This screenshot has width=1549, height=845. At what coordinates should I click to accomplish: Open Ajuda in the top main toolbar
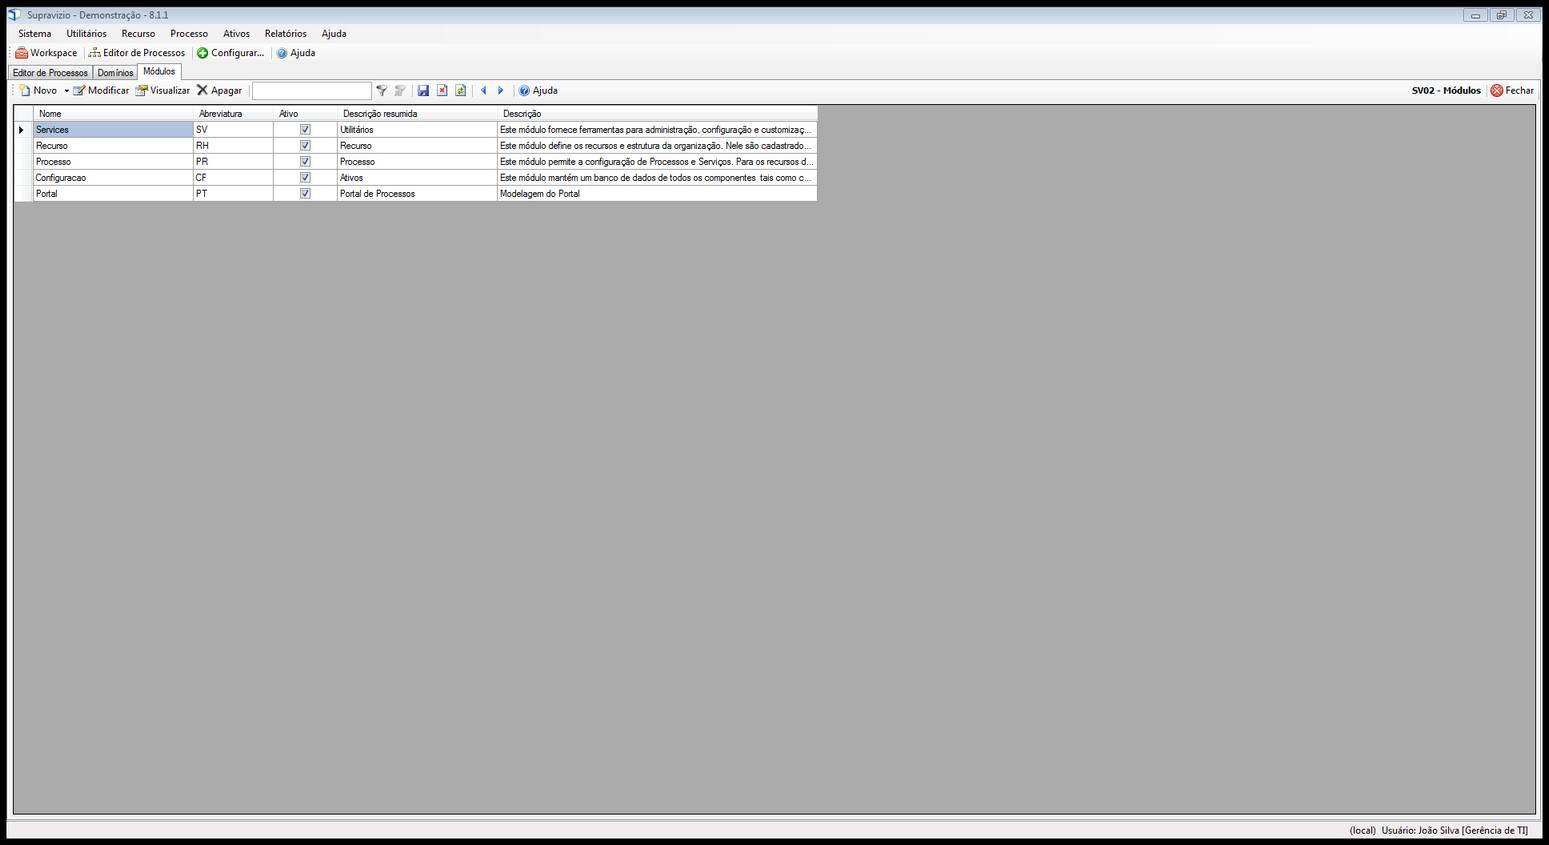pos(296,53)
